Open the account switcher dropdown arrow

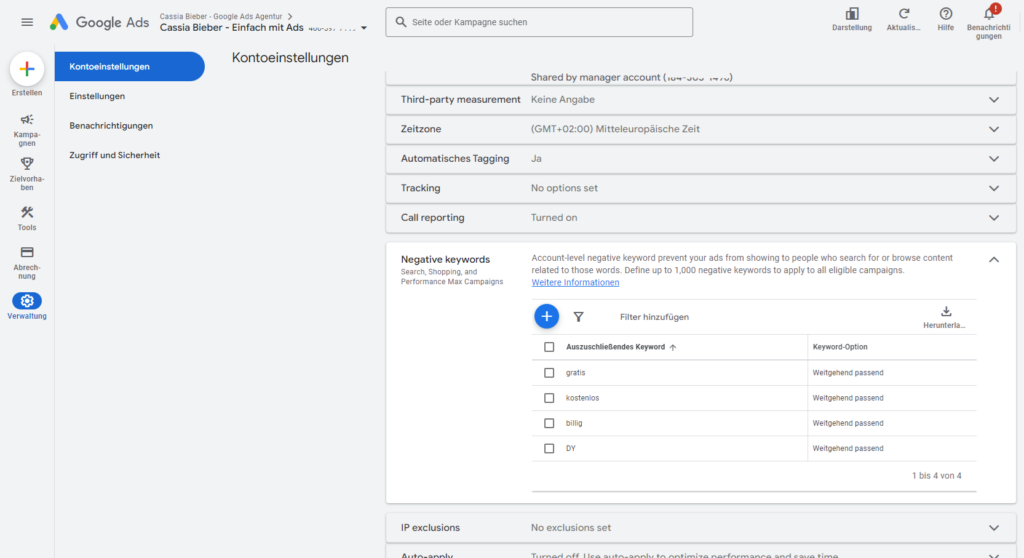tap(364, 28)
